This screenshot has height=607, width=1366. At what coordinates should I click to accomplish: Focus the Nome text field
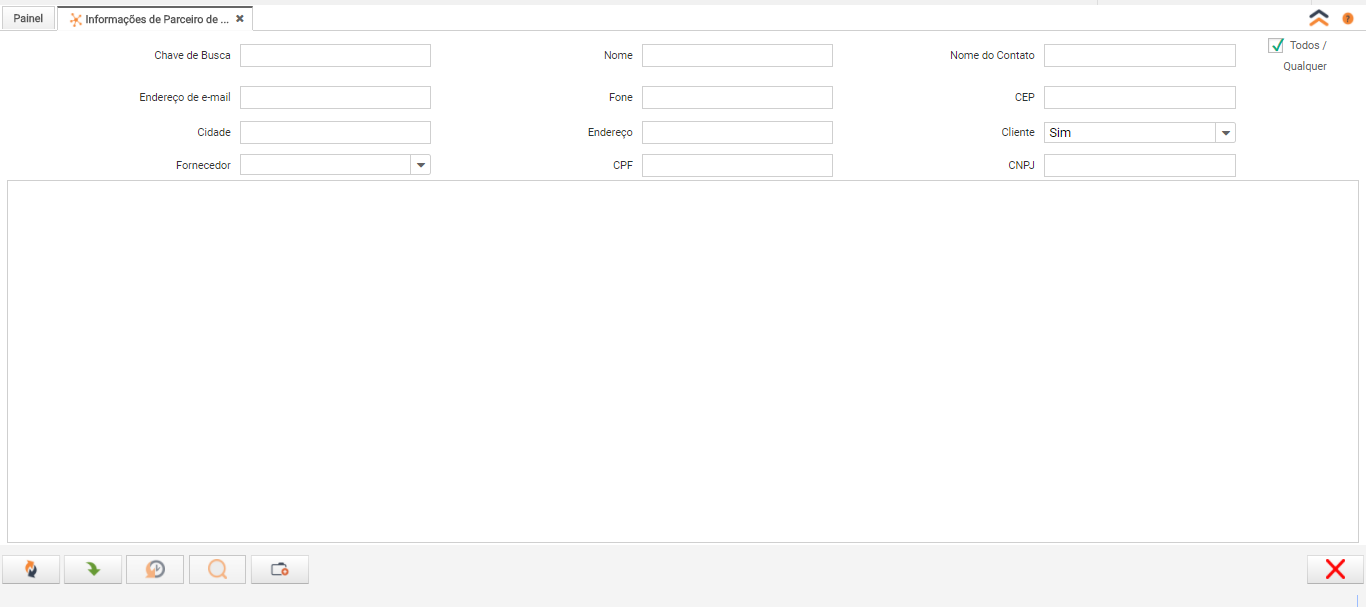click(737, 56)
